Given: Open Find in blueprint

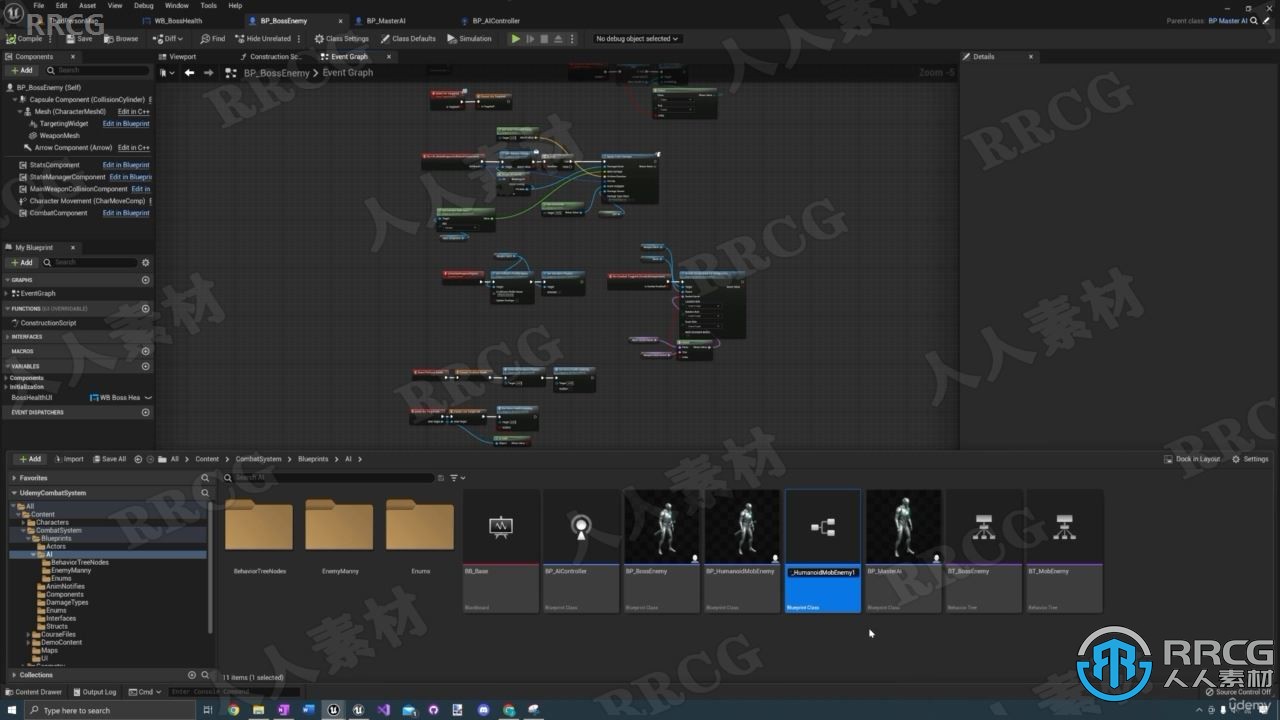Looking at the screenshot, I should click(x=213, y=39).
